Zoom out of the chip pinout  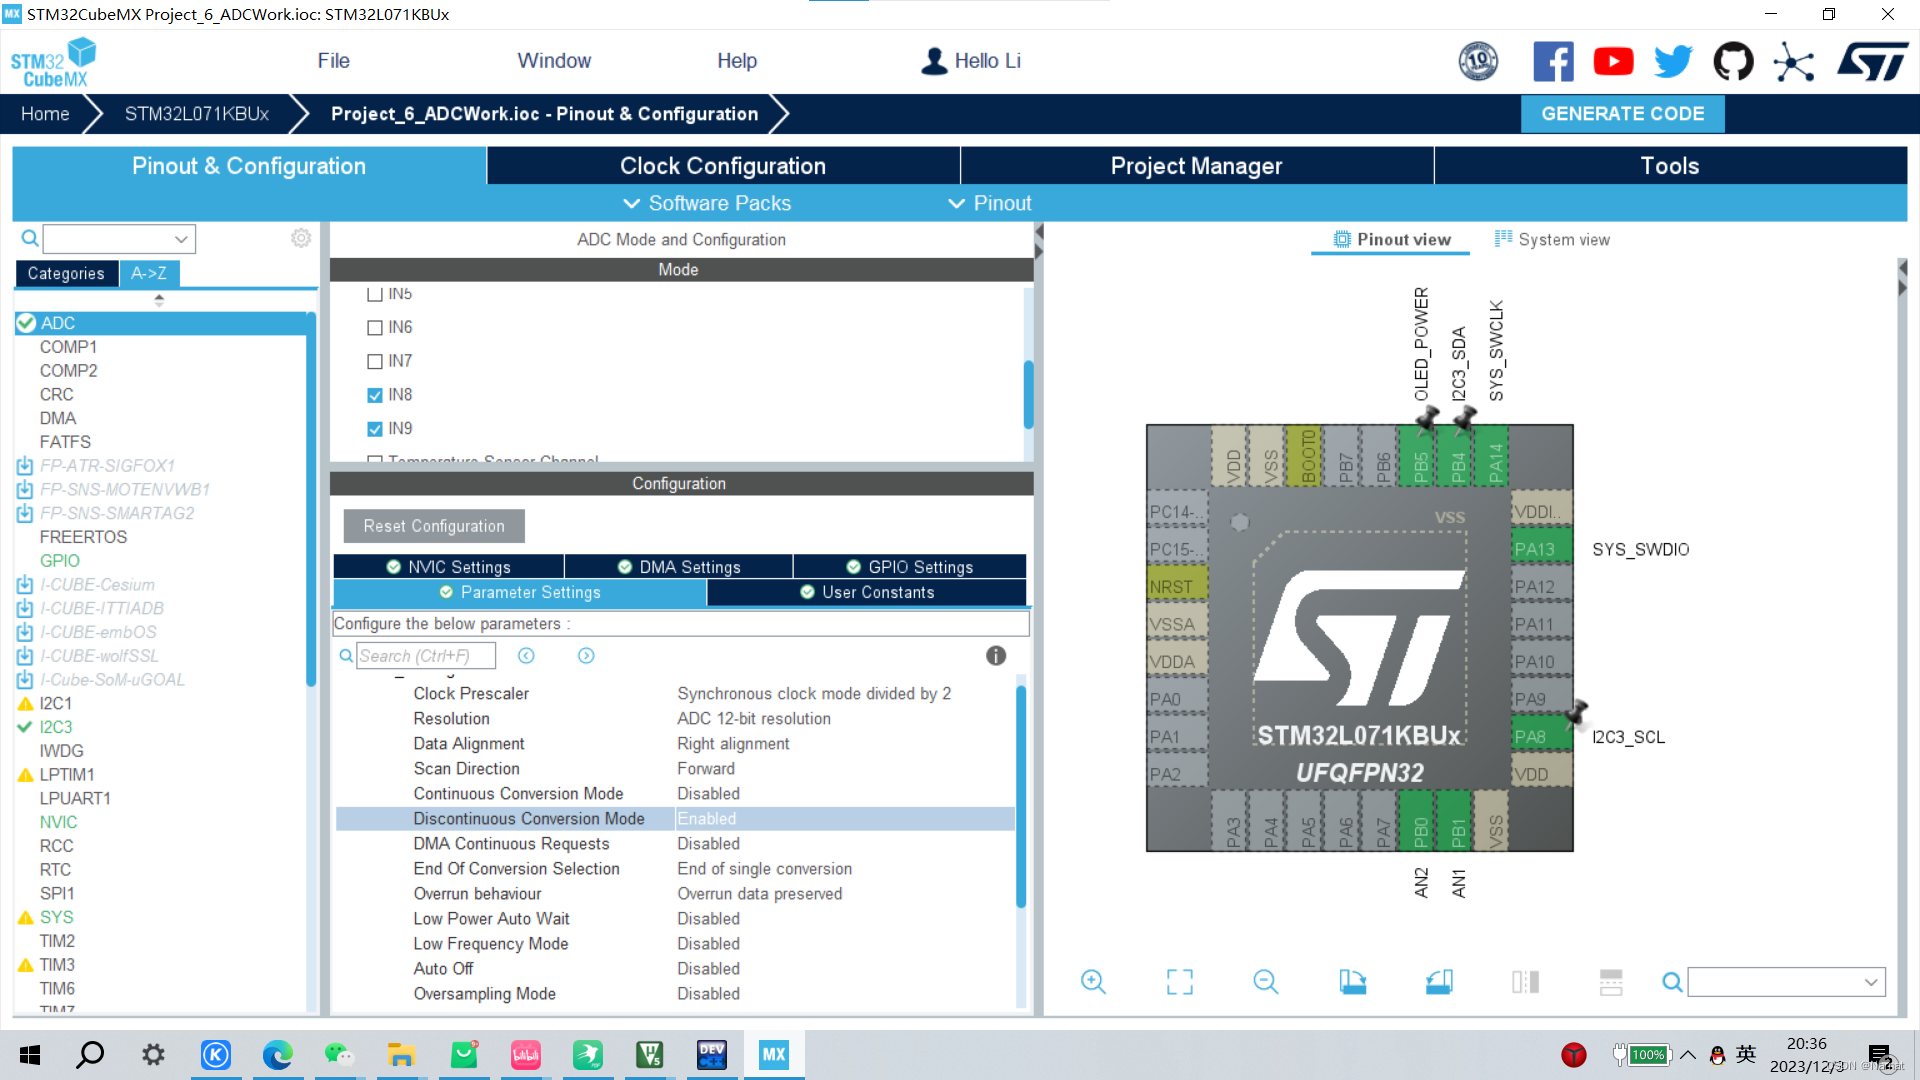coord(1266,982)
